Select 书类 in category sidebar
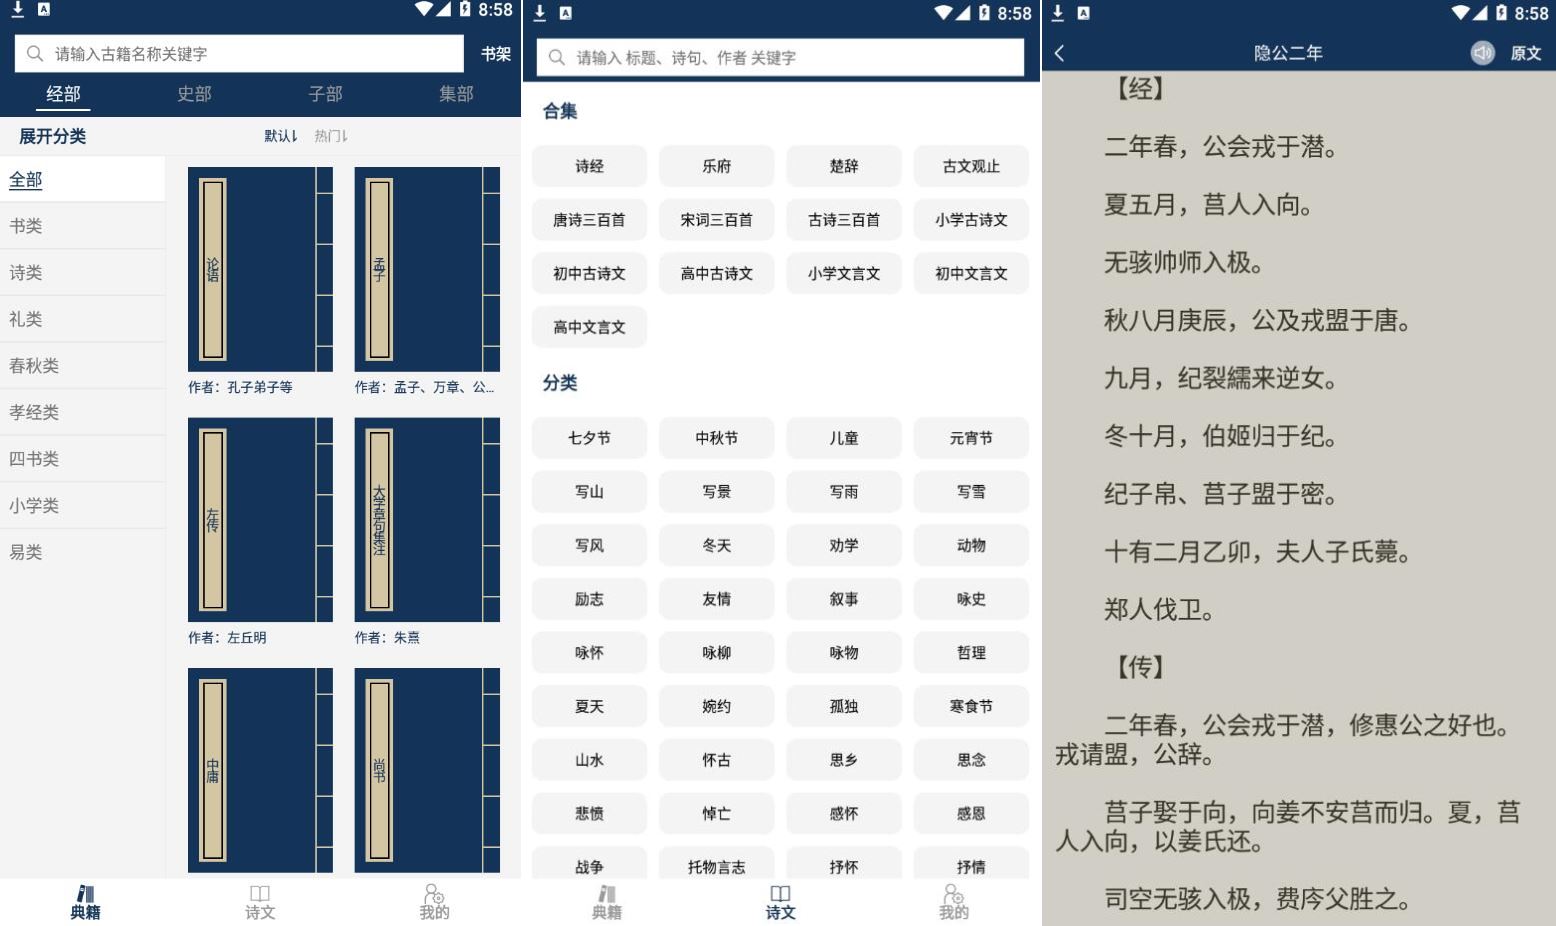This screenshot has height=926, width=1556. [82, 226]
